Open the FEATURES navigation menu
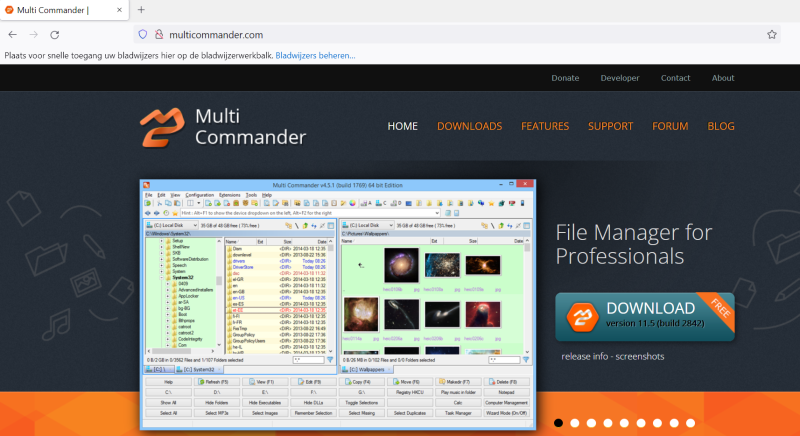The image size is (800, 436). click(545, 126)
